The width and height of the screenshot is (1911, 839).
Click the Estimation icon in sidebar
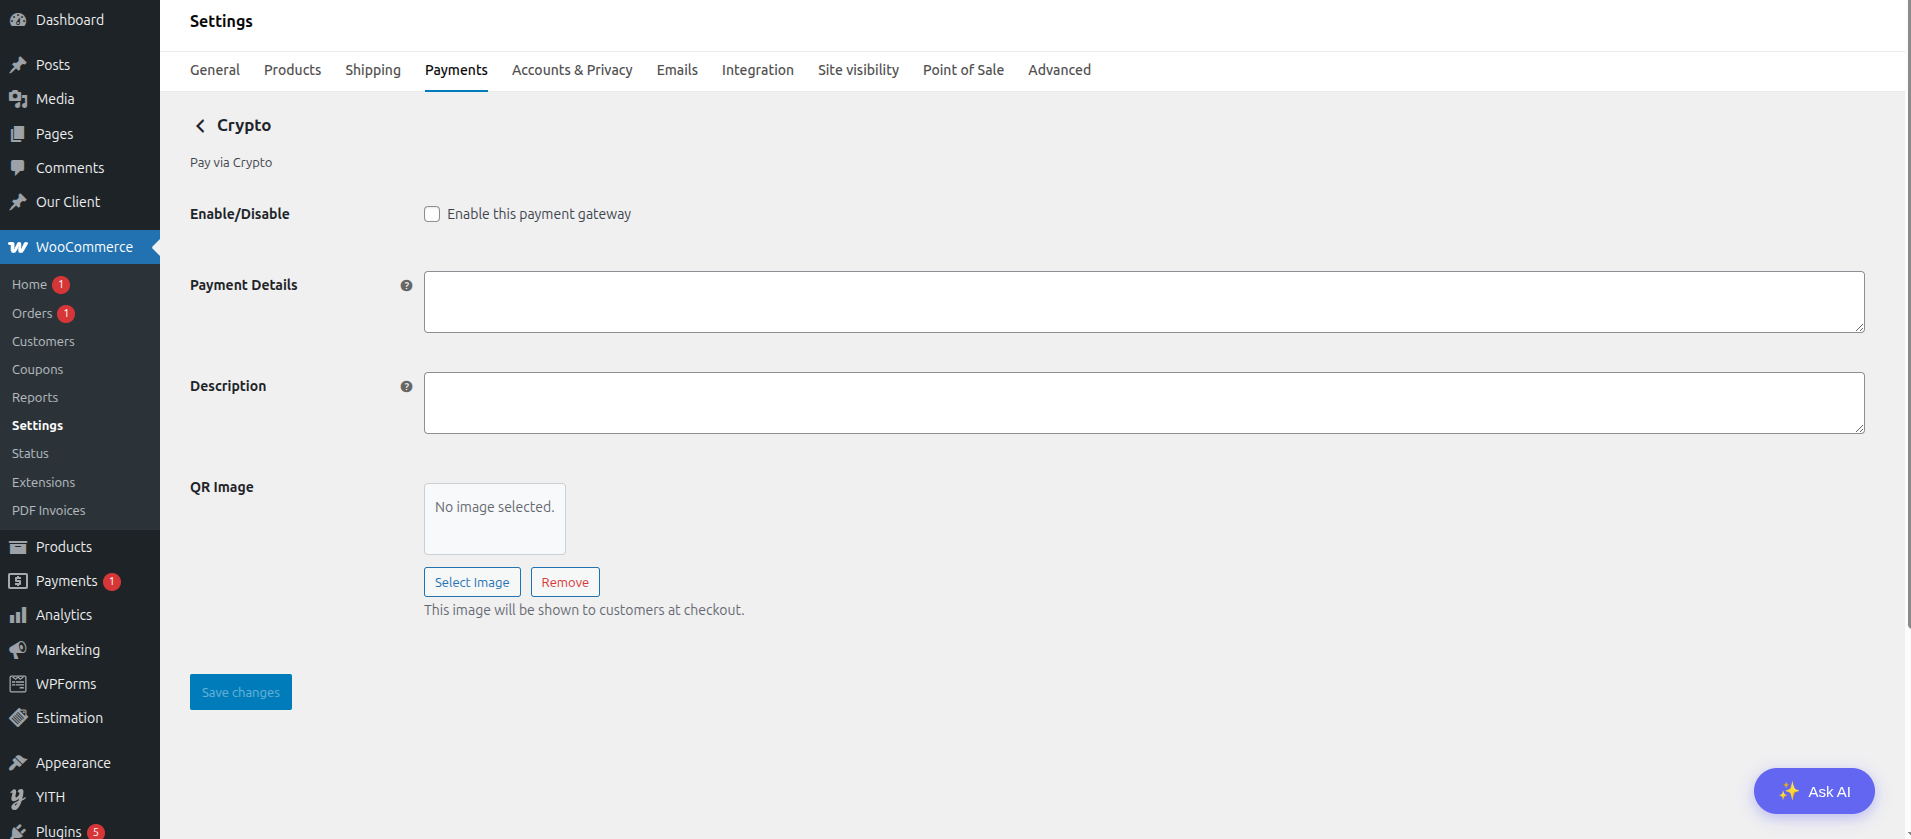(18, 718)
